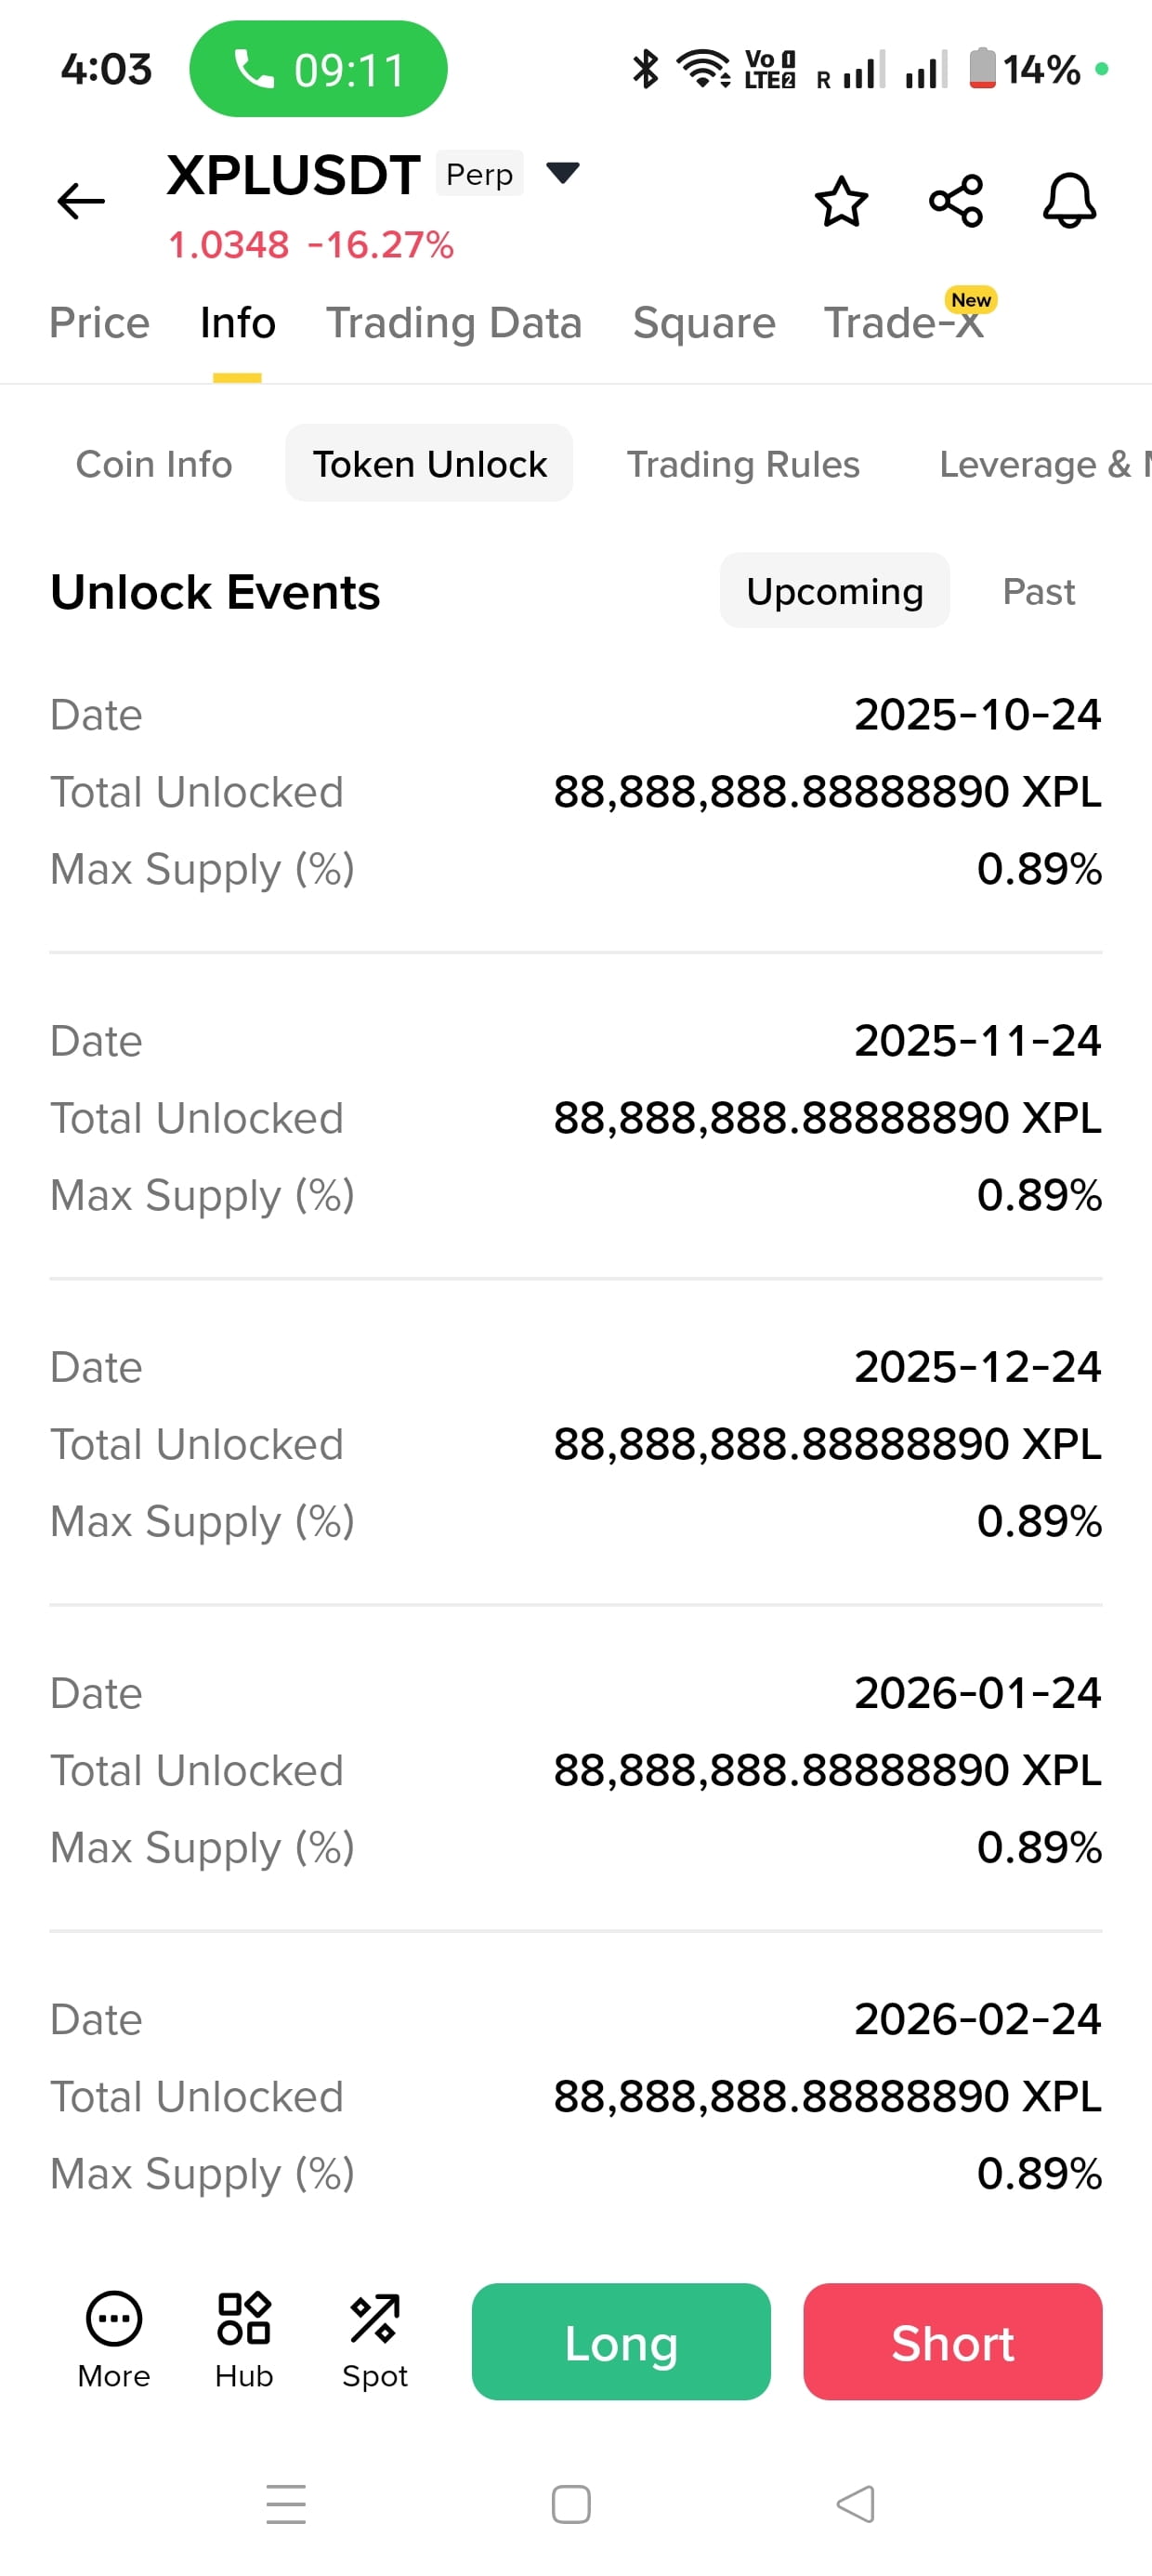Tap the back arrow icon
1152x2576 pixels.
point(81,201)
